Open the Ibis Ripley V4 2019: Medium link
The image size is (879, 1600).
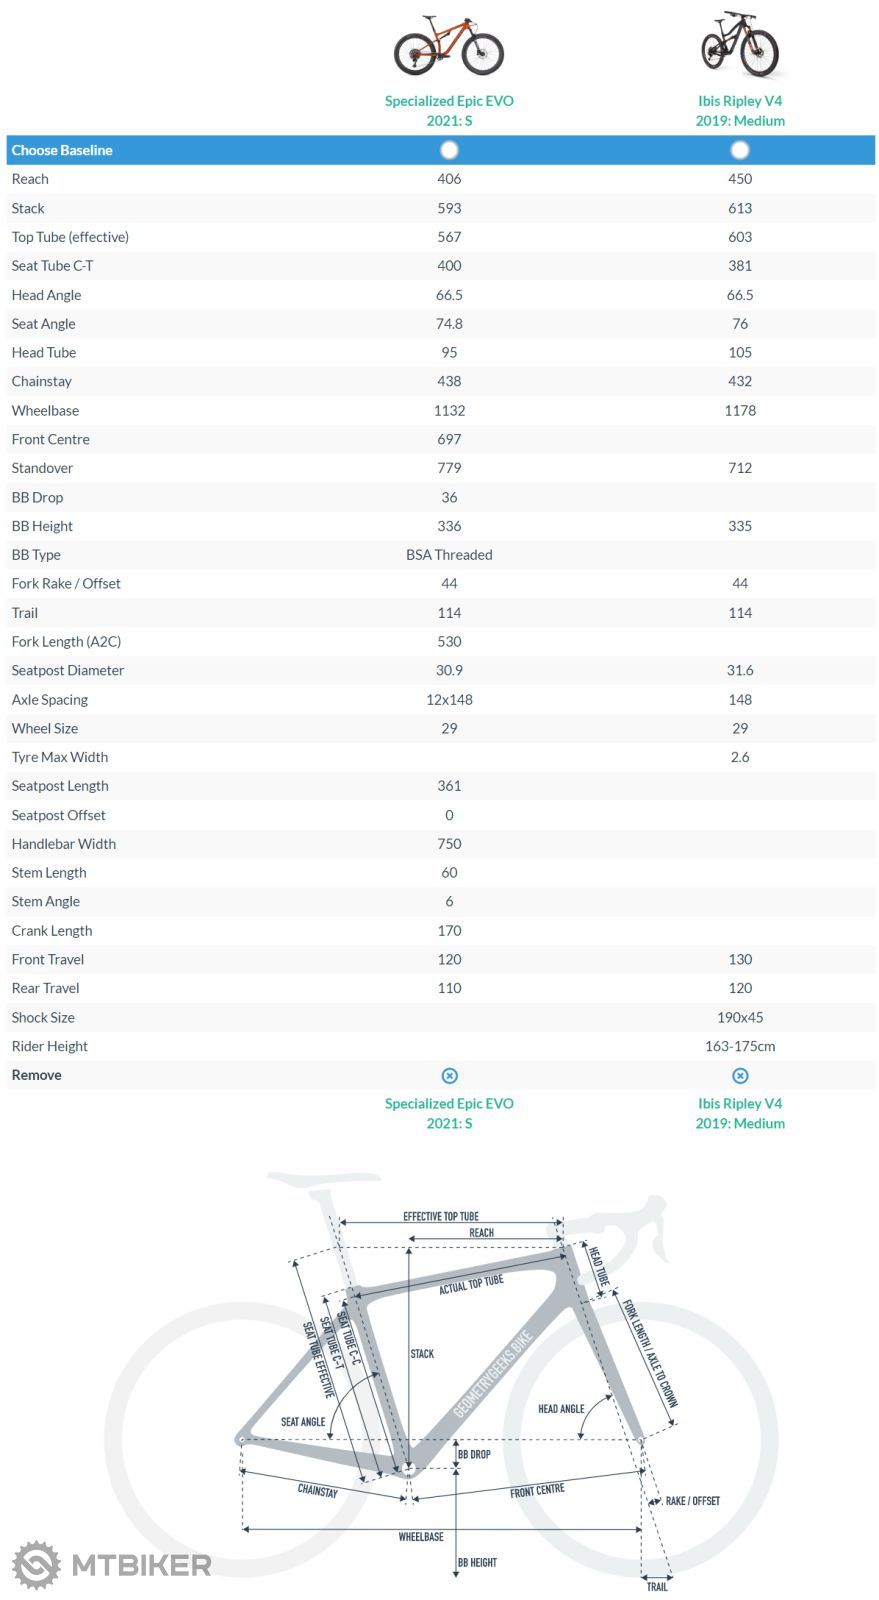tap(740, 110)
